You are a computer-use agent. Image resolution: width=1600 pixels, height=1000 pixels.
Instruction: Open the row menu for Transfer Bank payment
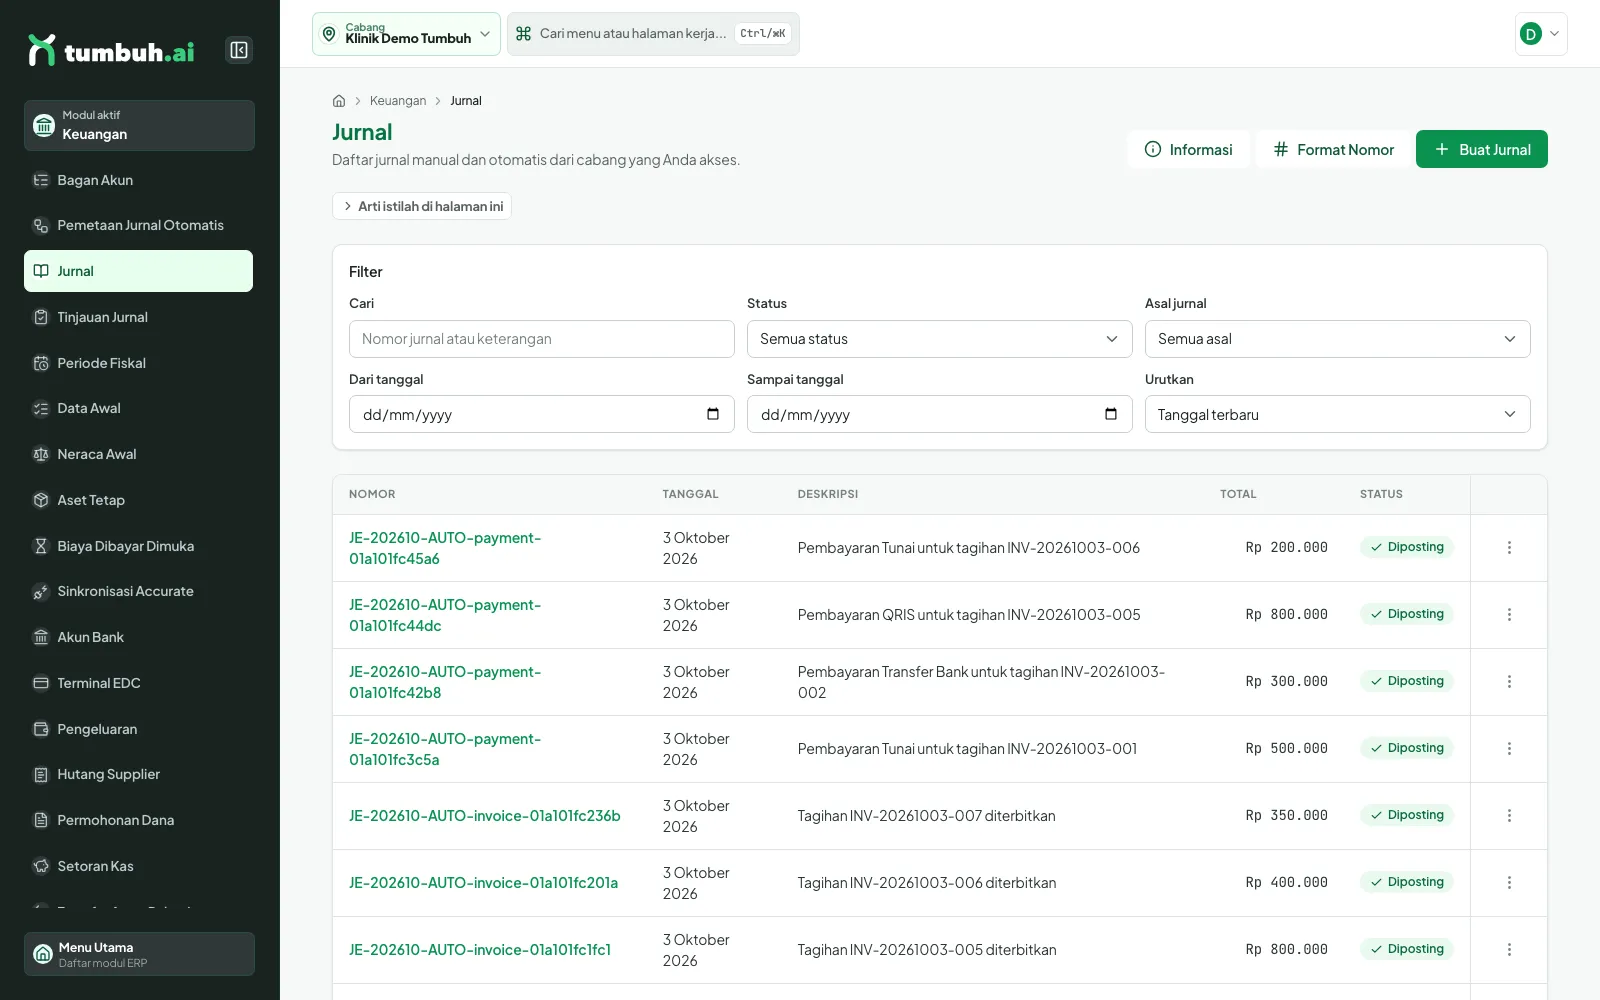click(x=1509, y=682)
